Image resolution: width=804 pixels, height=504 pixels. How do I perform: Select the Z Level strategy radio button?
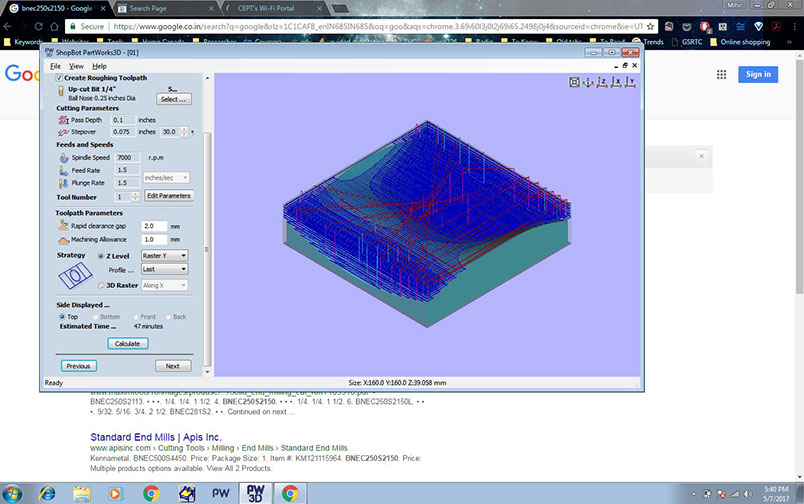tap(101, 256)
